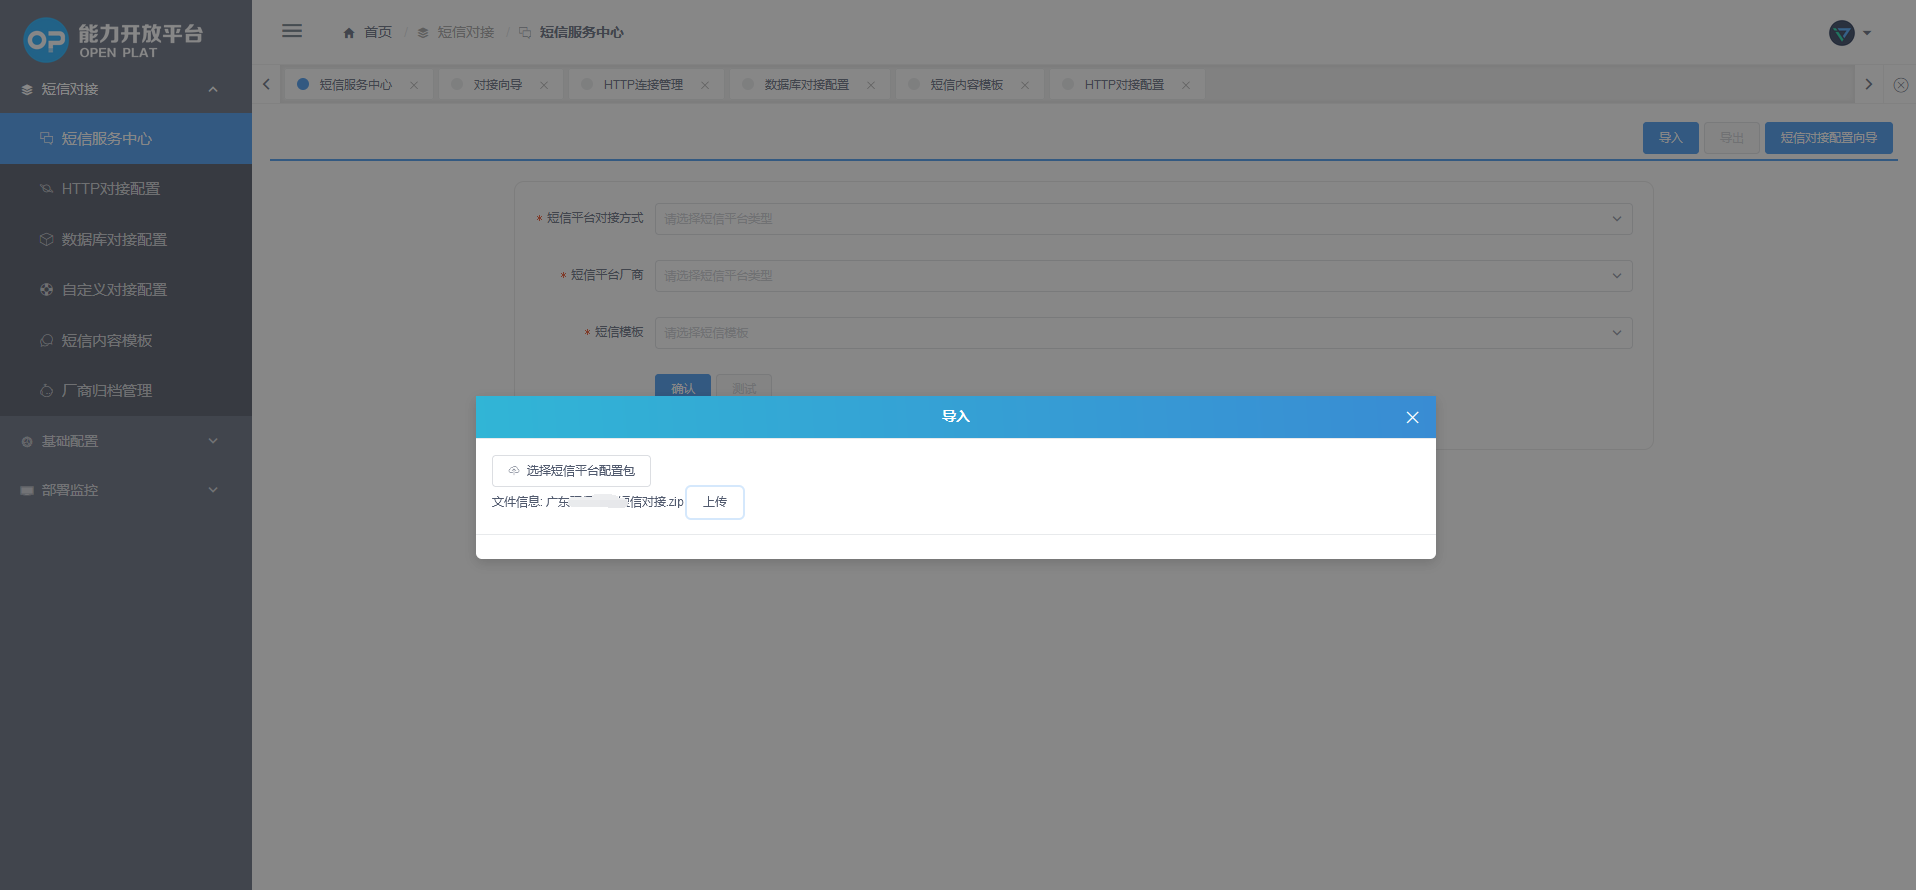Close the 短信内容模板 tab
This screenshot has height=890, width=1916.
1025,85
